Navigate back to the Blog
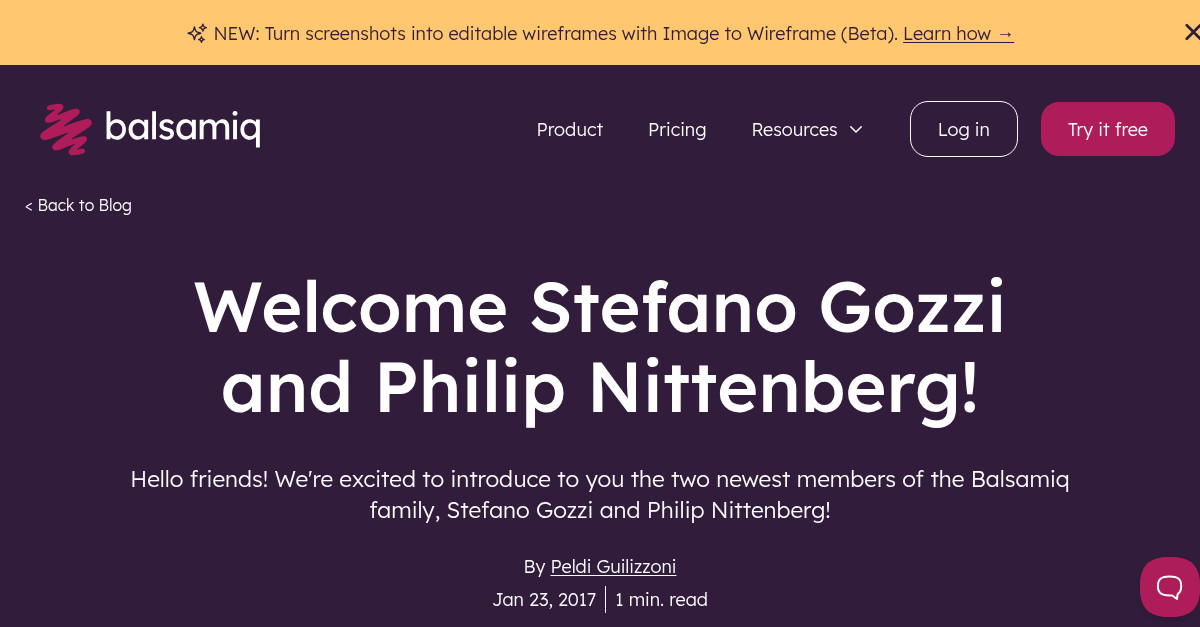This screenshot has height=627, width=1200. point(78,205)
